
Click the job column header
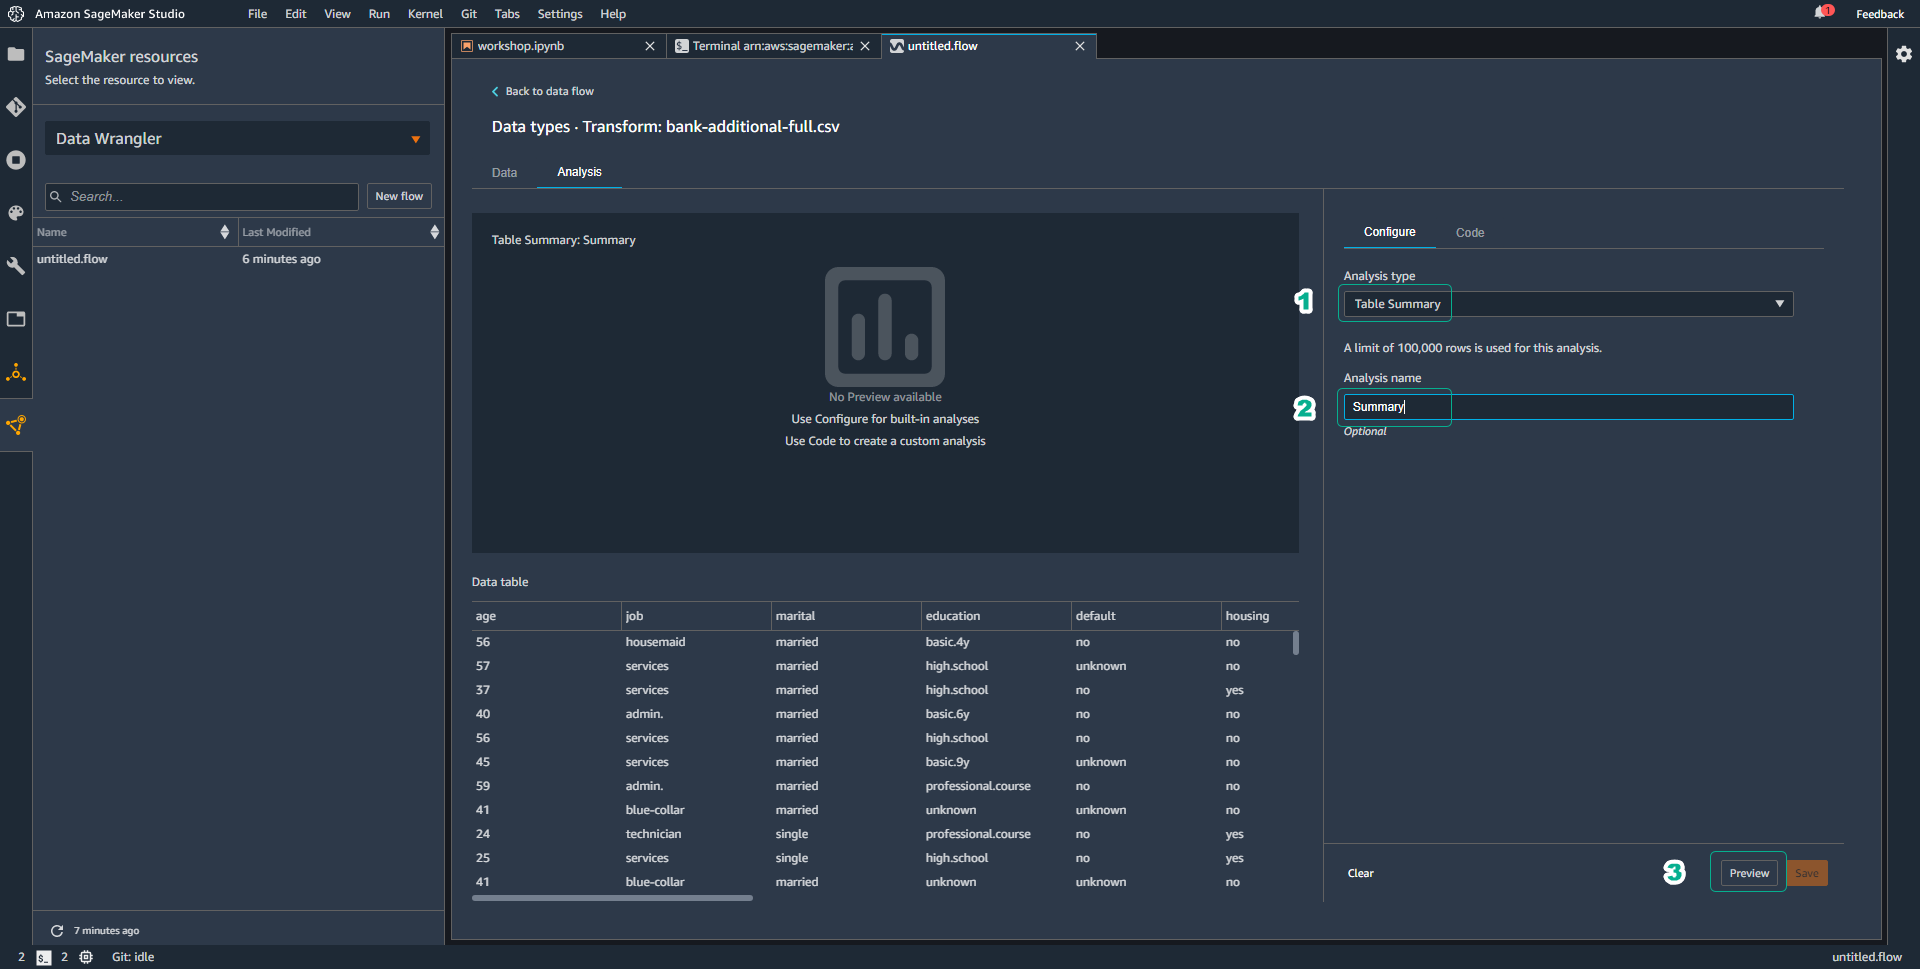coord(696,616)
